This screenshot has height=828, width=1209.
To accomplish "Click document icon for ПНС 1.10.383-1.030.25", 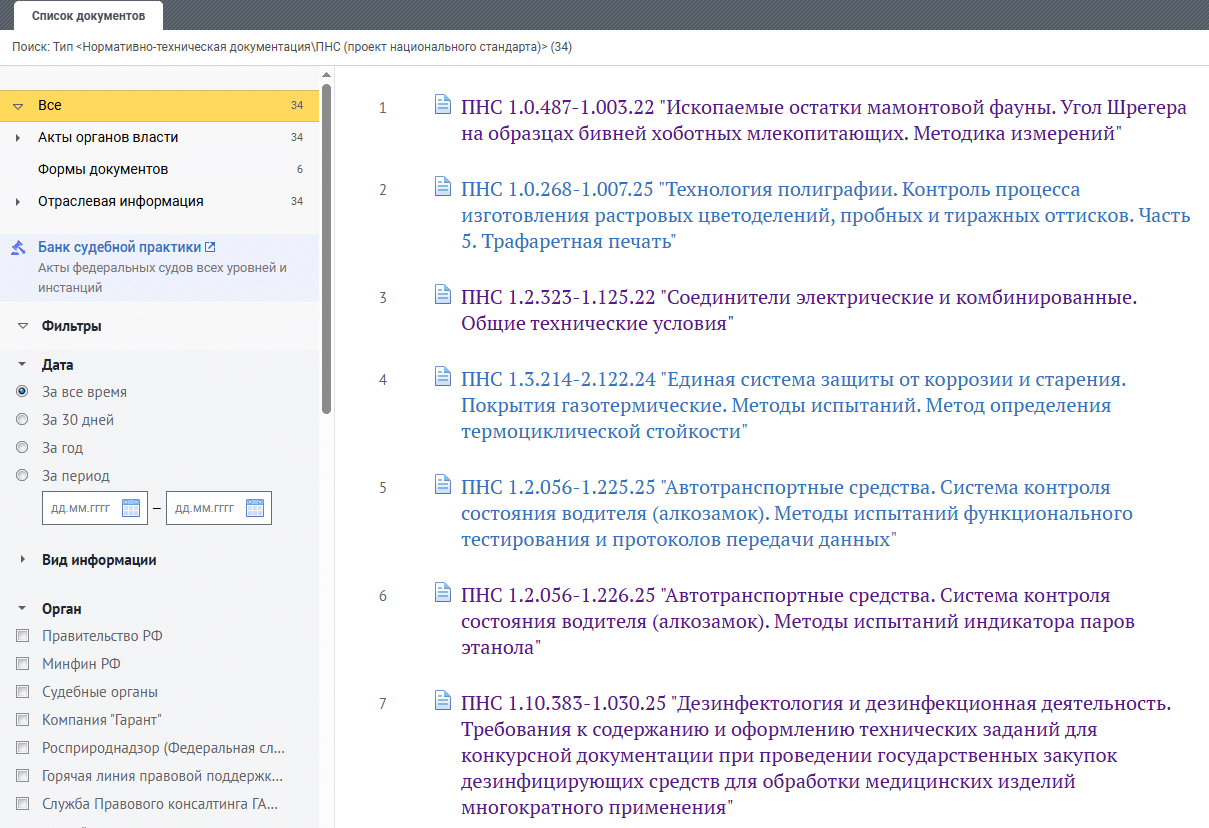I will pyautogui.click(x=443, y=701).
